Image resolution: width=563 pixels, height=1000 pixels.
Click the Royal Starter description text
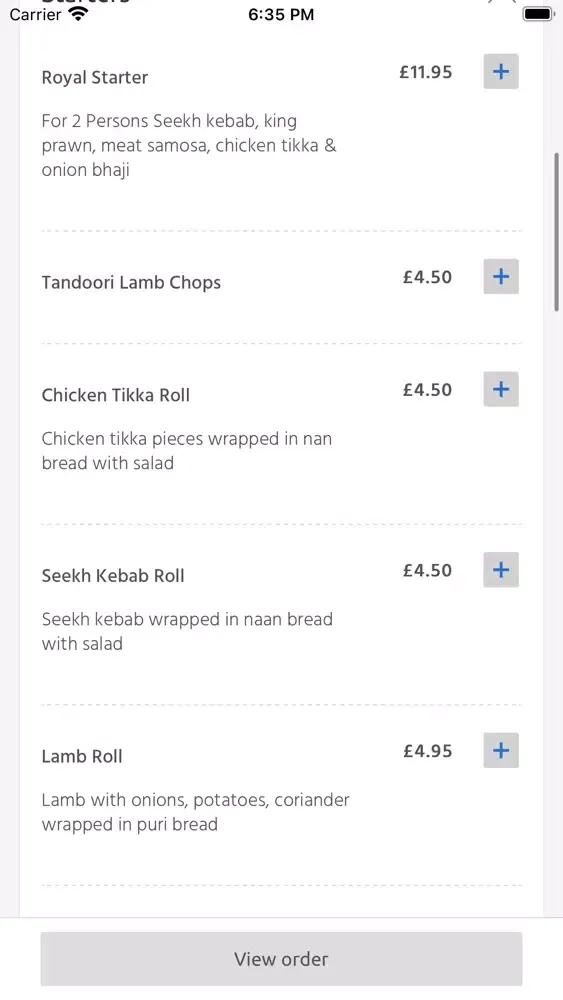pyautogui.click(x=189, y=145)
